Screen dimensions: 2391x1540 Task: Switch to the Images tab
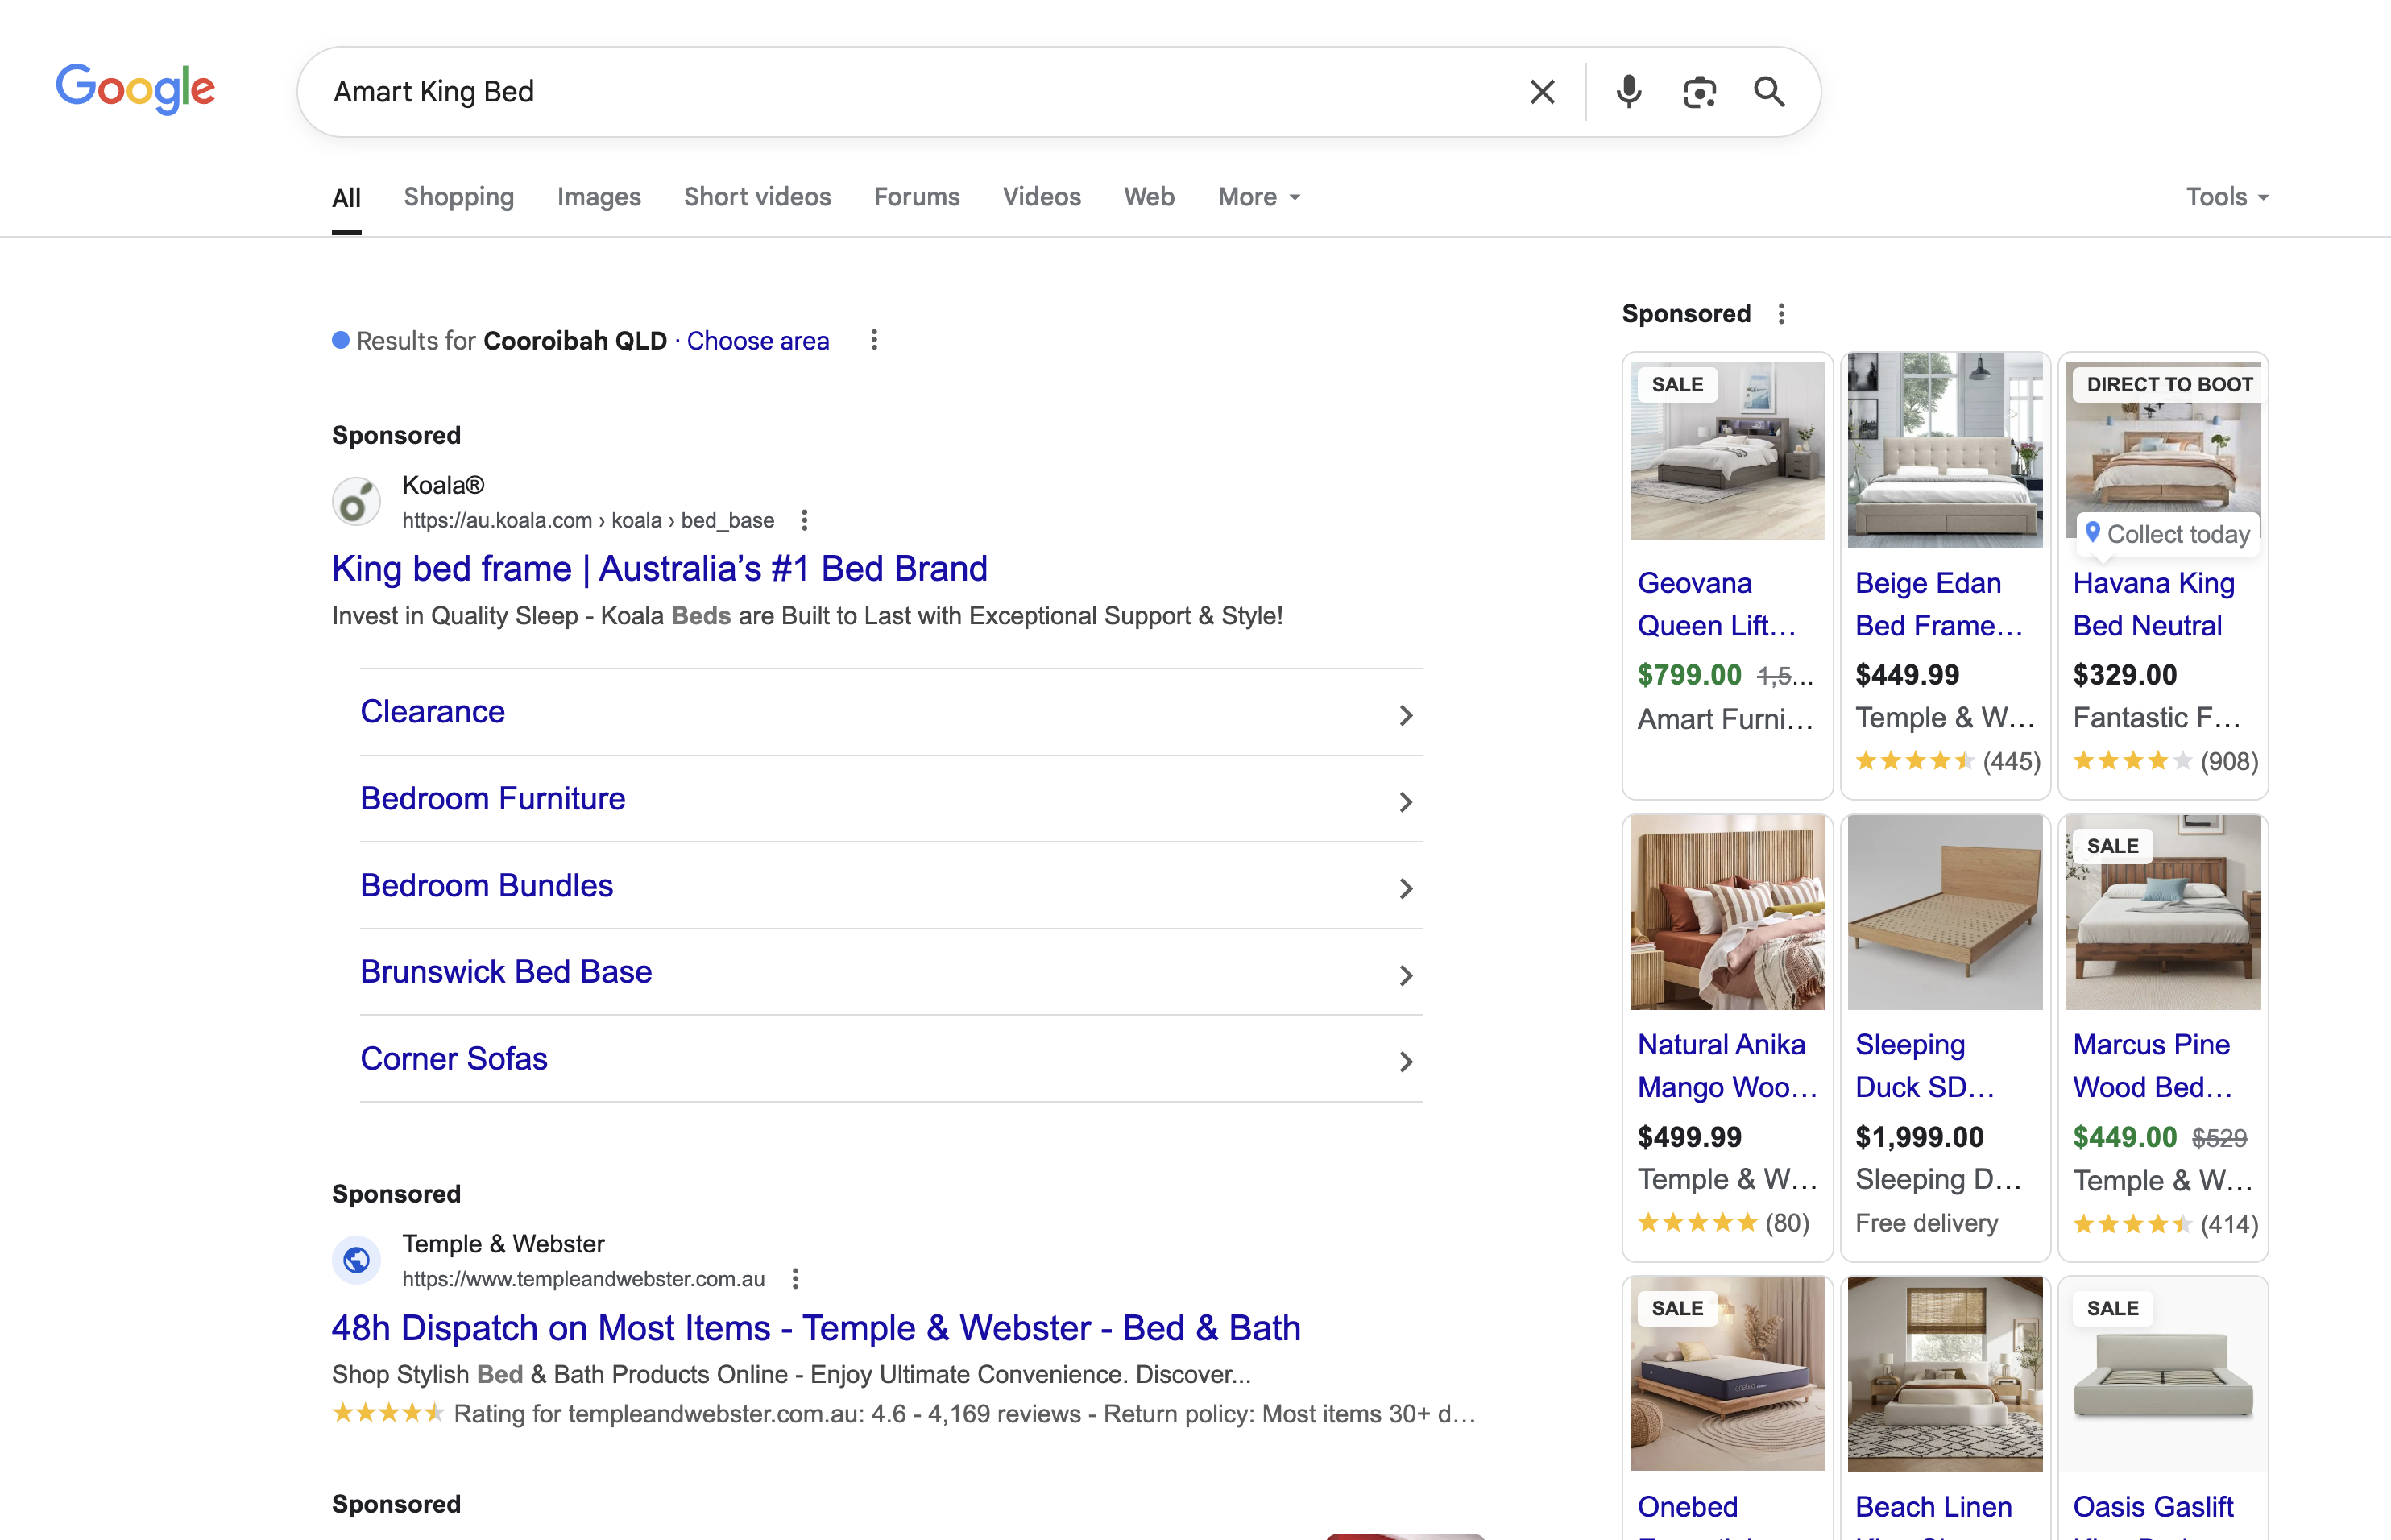599,197
